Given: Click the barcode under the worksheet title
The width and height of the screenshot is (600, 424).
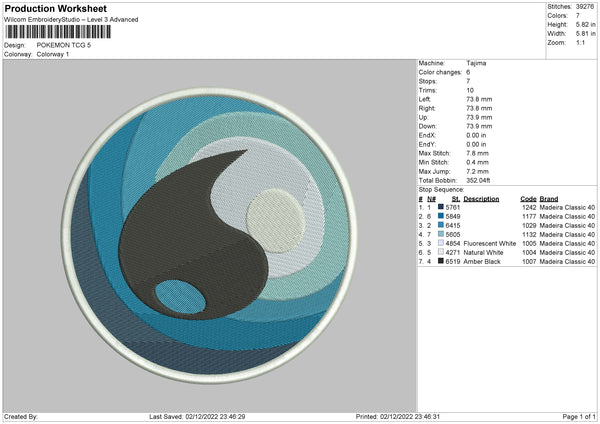Looking at the screenshot, I should 58,32.
